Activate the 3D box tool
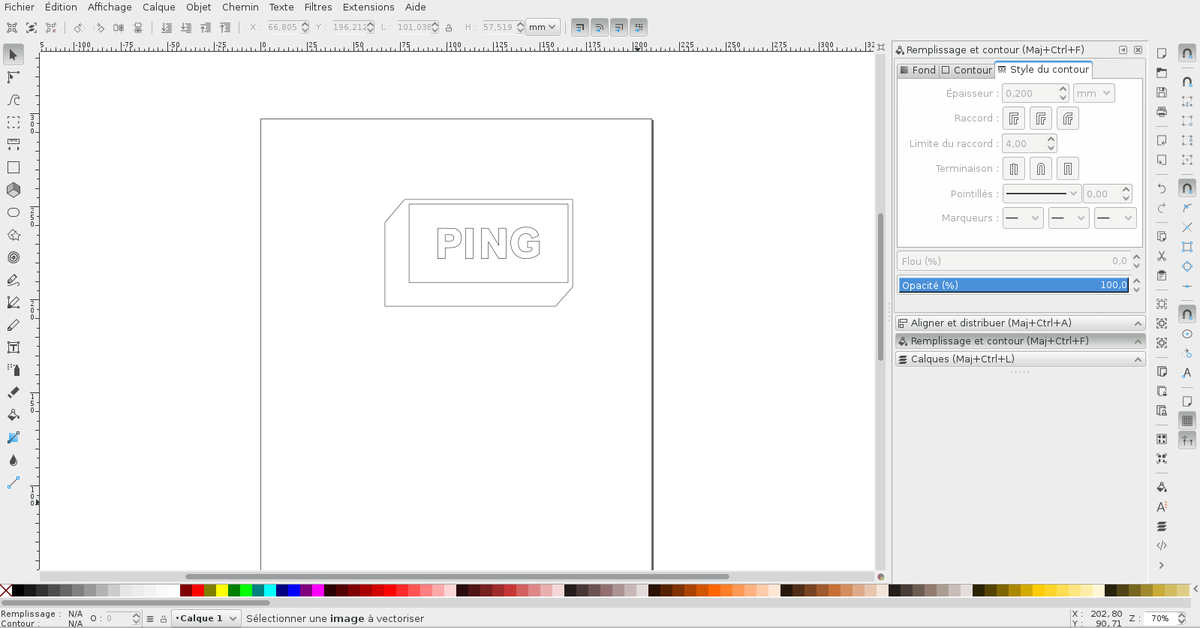The image size is (1200, 628). [x=13, y=190]
